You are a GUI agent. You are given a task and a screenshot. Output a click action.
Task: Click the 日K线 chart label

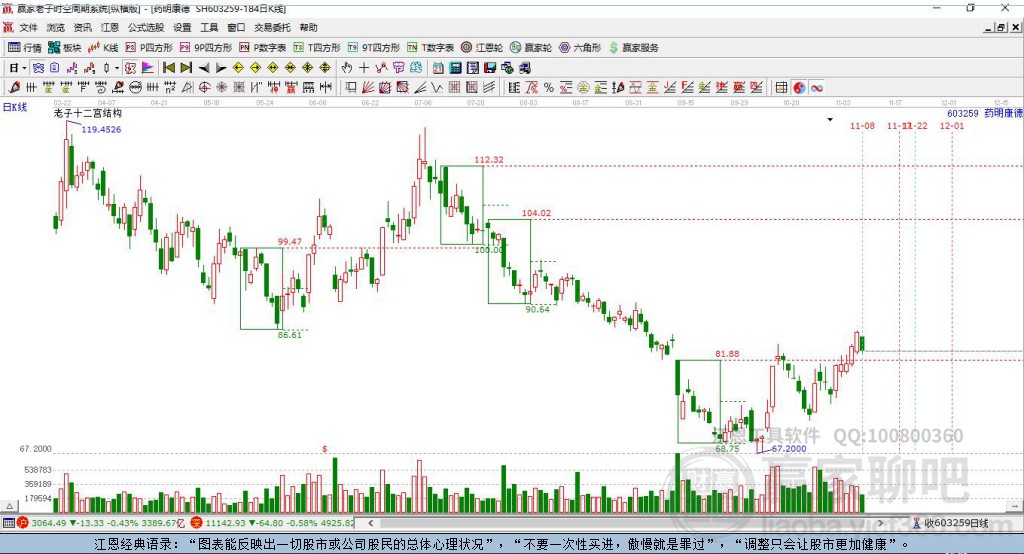(x=15, y=107)
